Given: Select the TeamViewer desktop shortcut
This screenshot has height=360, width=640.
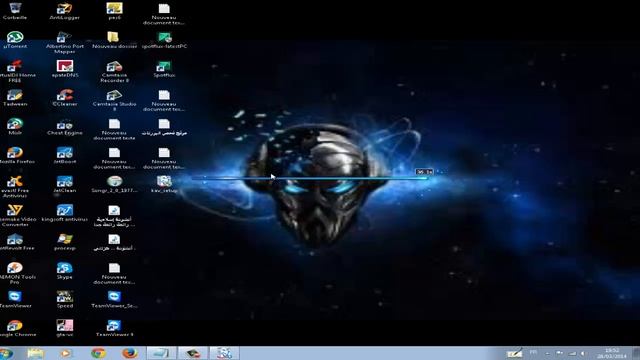Looking at the screenshot, I should [x=15, y=299].
